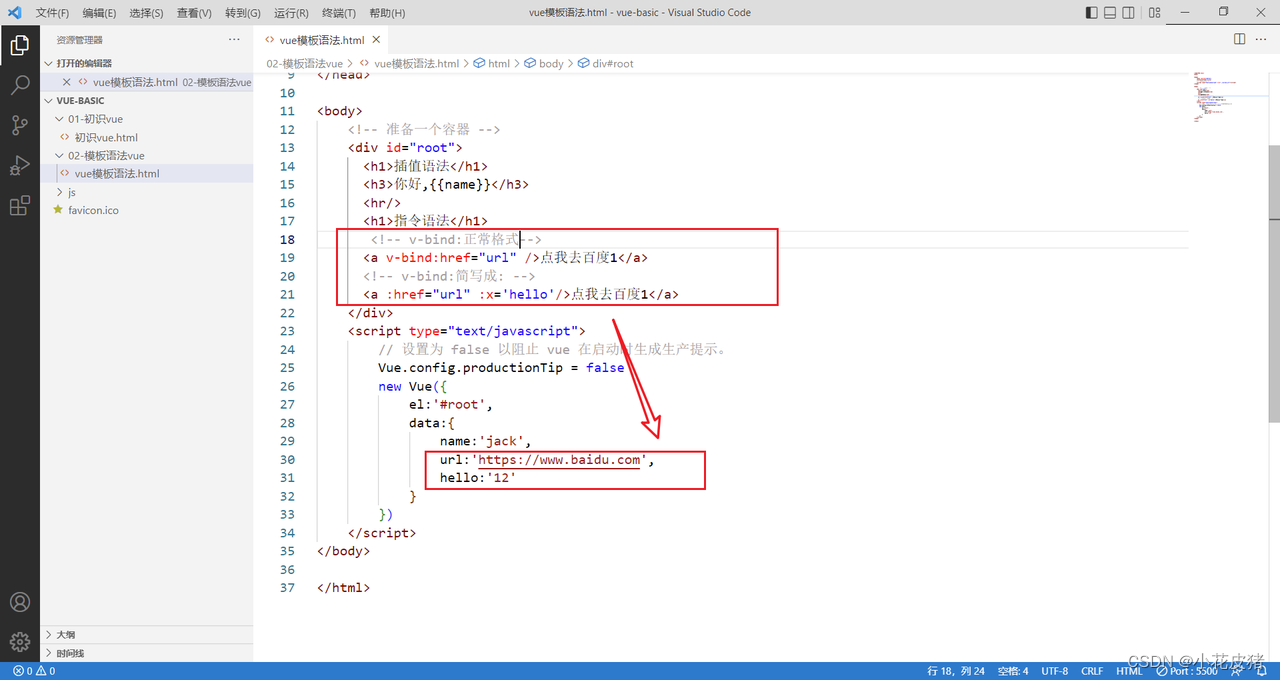Click the name:'jack' code line
This screenshot has height=680, width=1280.
coord(486,441)
